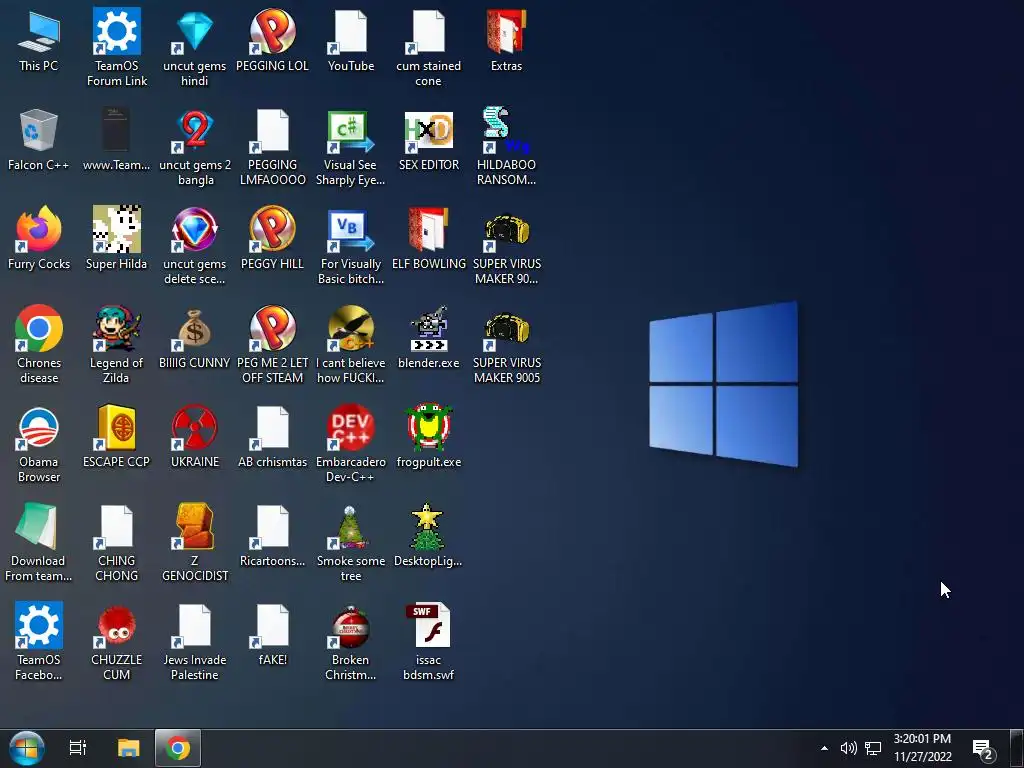Image resolution: width=1024 pixels, height=768 pixels.
Task: Open the This PC desktop icon
Action: click(39, 40)
